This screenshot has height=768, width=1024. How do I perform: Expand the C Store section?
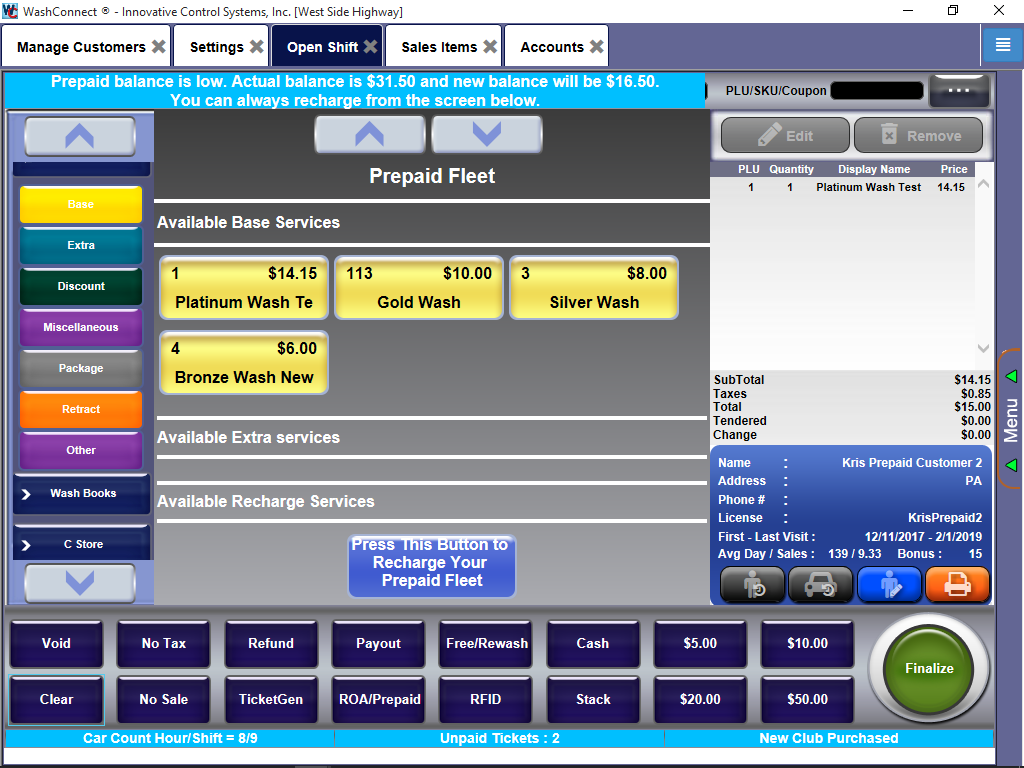point(81,544)
